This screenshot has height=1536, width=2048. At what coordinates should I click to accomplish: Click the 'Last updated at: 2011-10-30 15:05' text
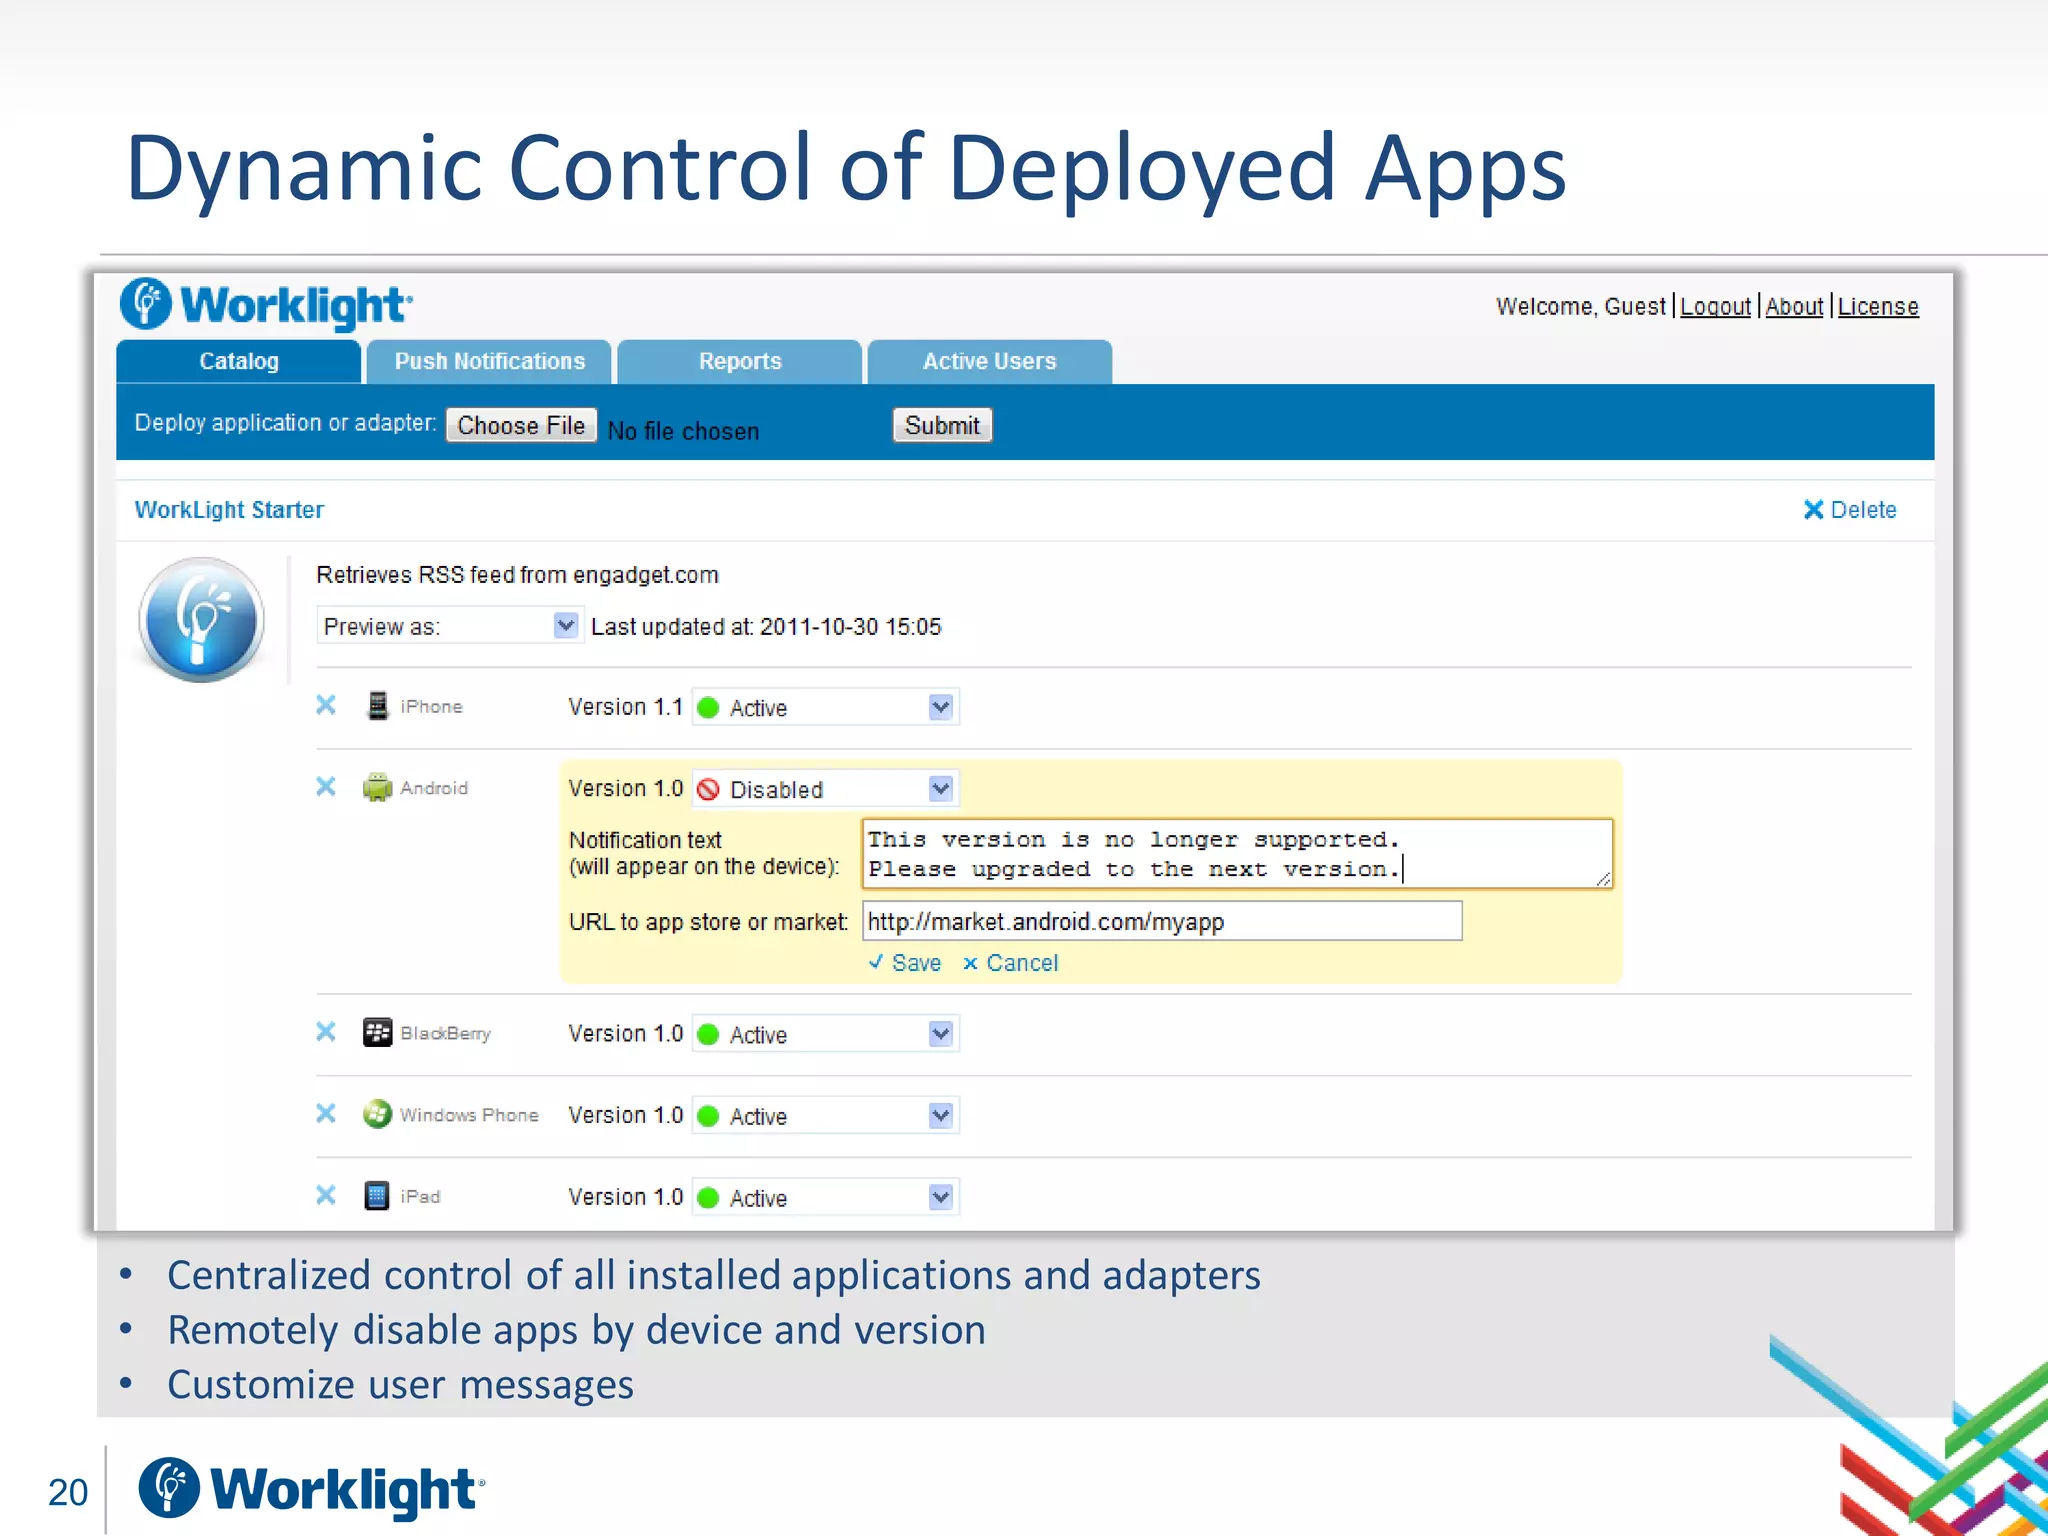point(766,627)
